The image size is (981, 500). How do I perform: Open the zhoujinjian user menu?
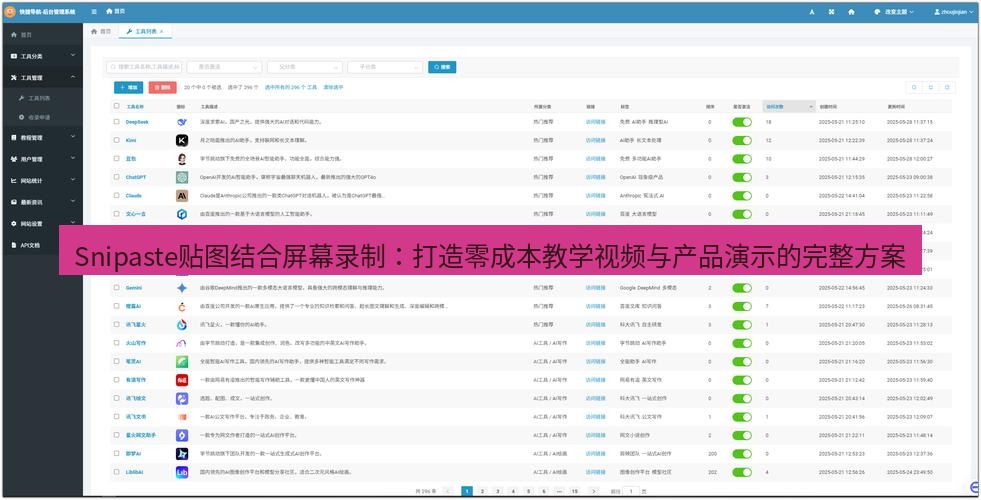click(x=953, y=12)
